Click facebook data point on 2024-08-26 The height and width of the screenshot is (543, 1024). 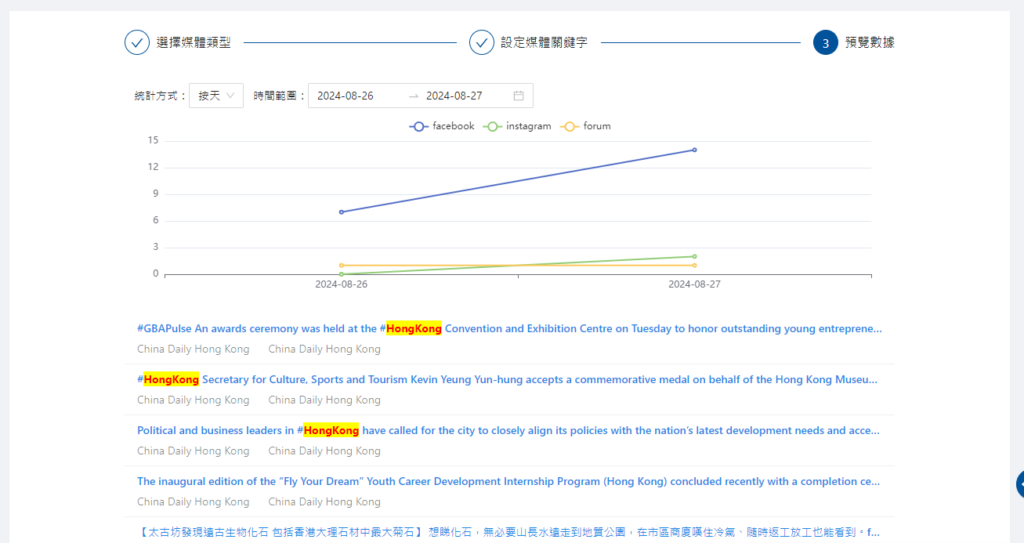click(x=341, y=212)
